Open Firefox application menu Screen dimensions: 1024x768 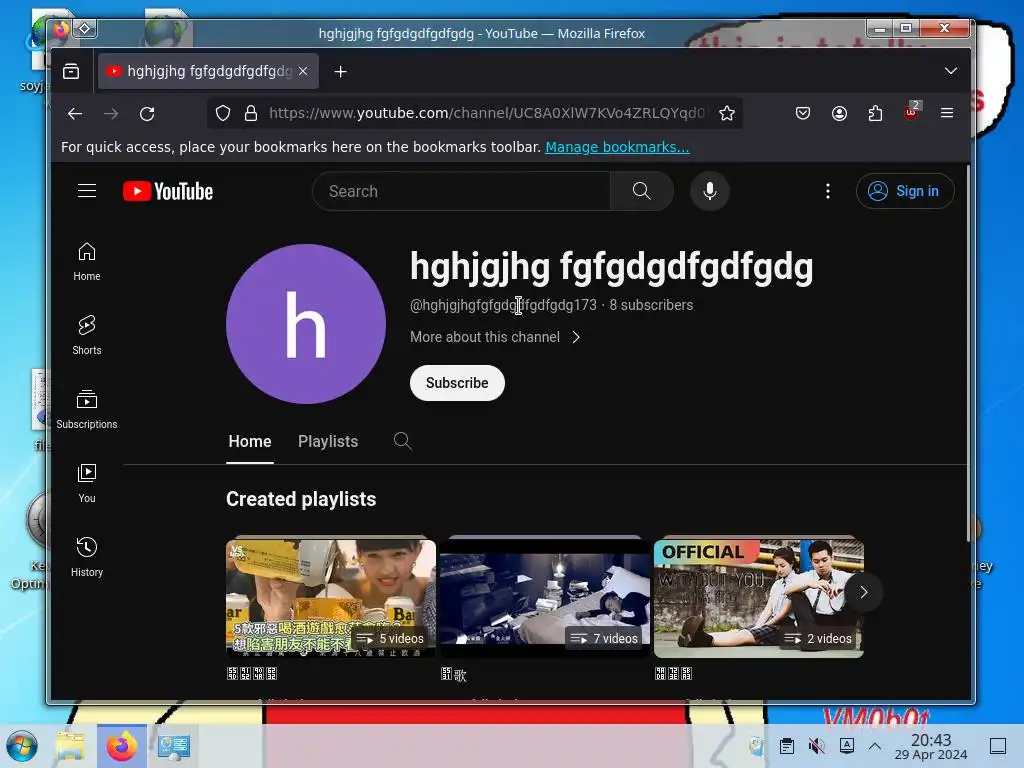tap(947, 114)
